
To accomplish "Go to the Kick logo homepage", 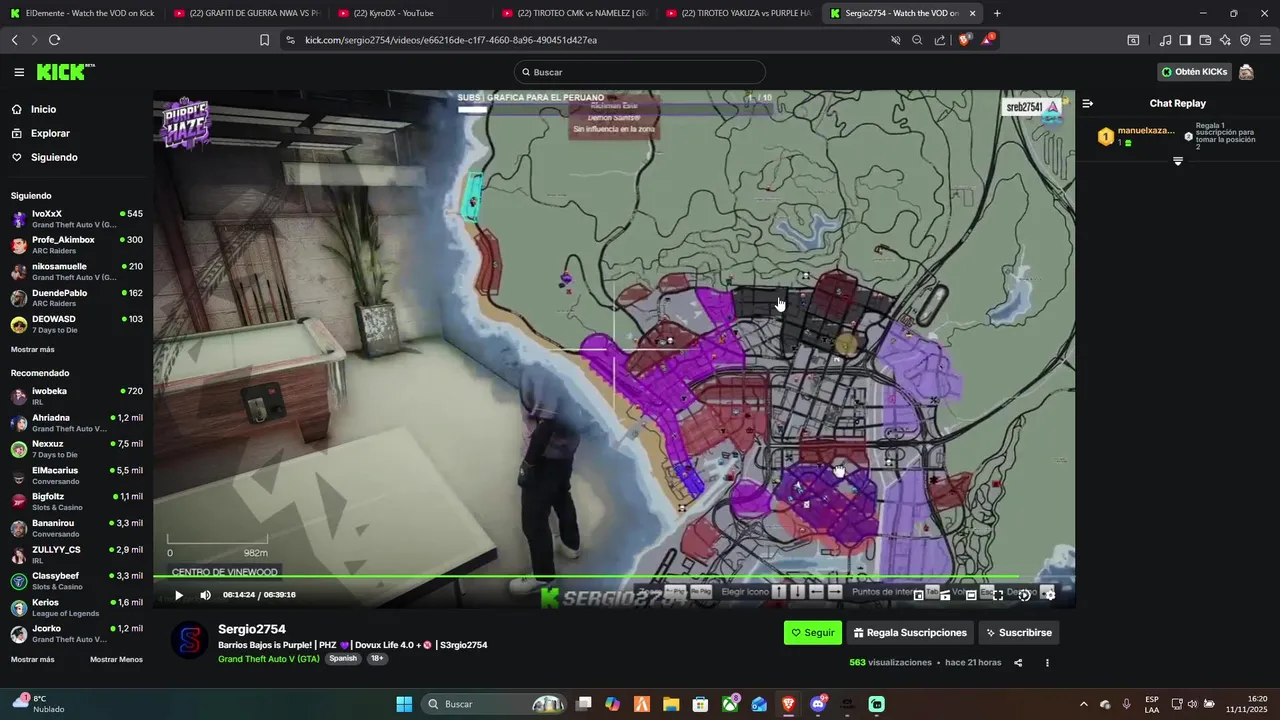I will 65,72.
